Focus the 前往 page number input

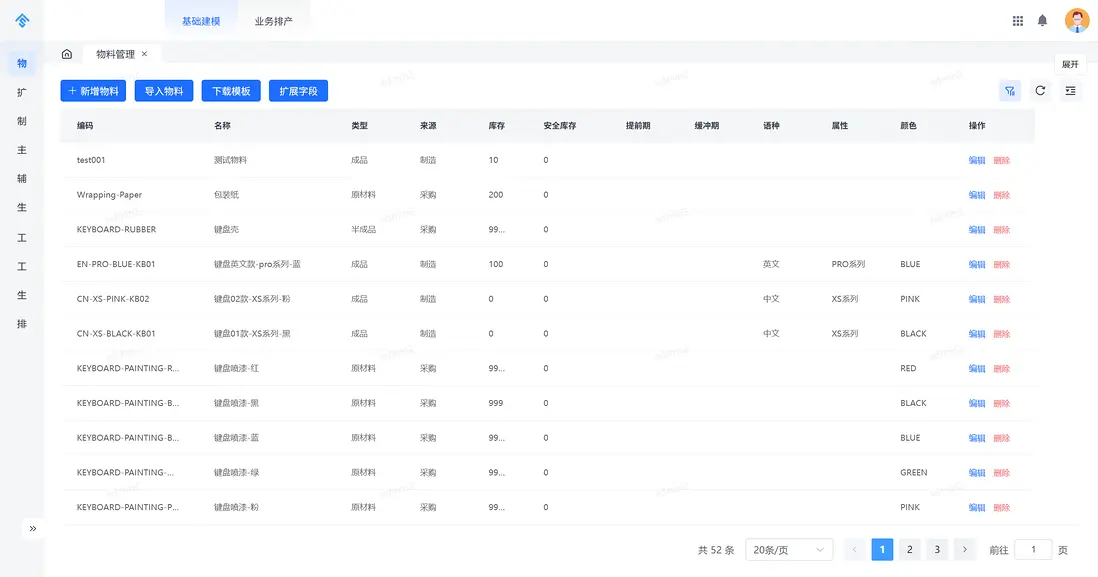click(x=1033, y=550)
